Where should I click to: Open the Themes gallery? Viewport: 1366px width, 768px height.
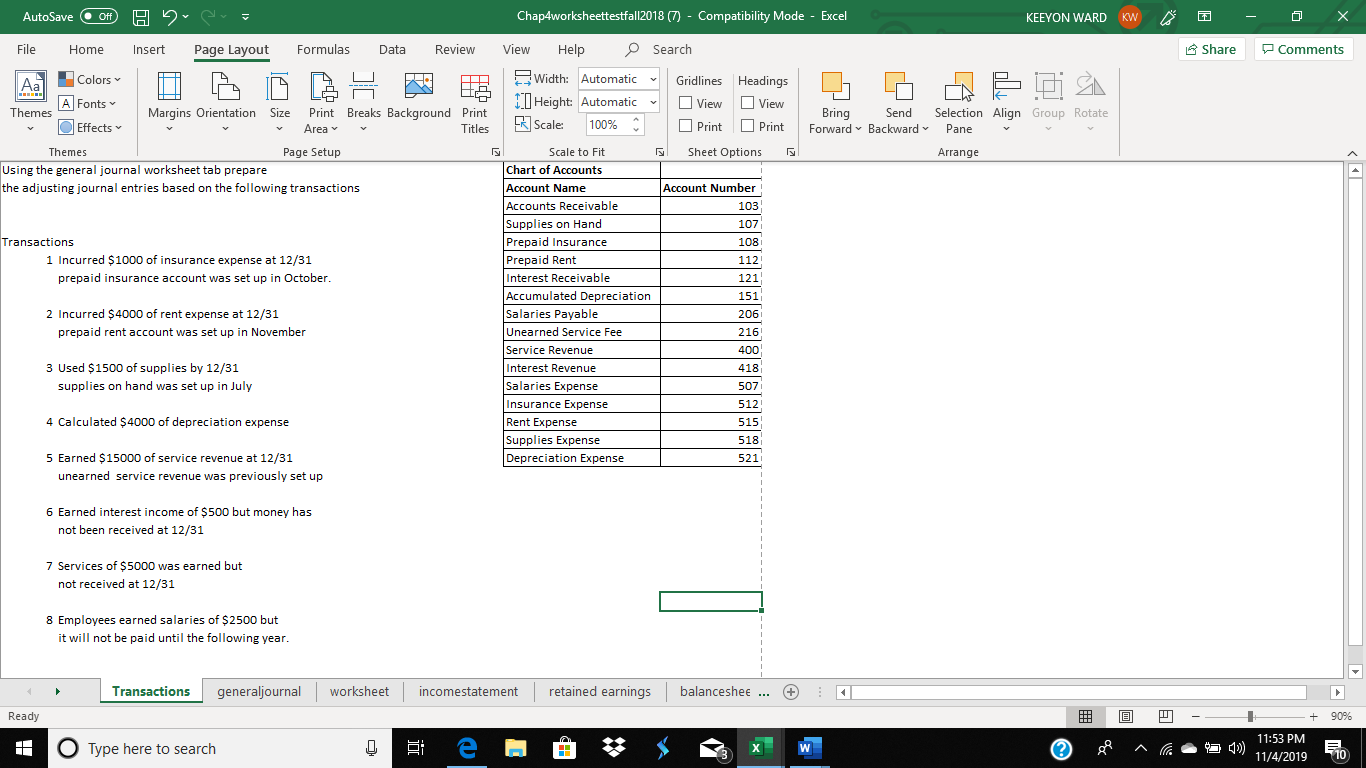click(31, 103)
